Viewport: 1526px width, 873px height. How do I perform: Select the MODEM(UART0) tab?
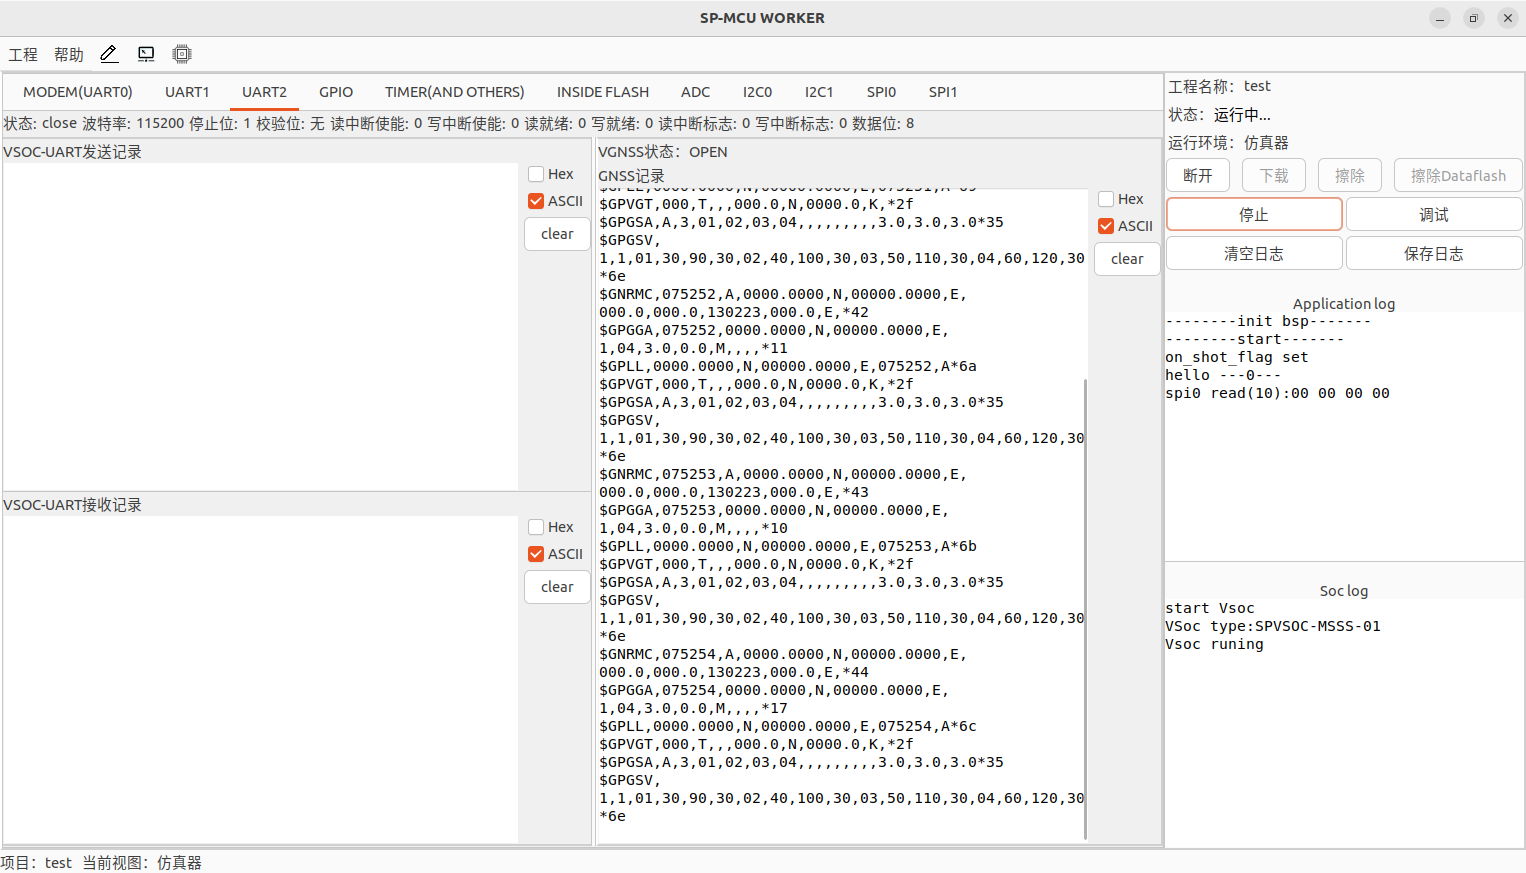[x=78, y=92]
